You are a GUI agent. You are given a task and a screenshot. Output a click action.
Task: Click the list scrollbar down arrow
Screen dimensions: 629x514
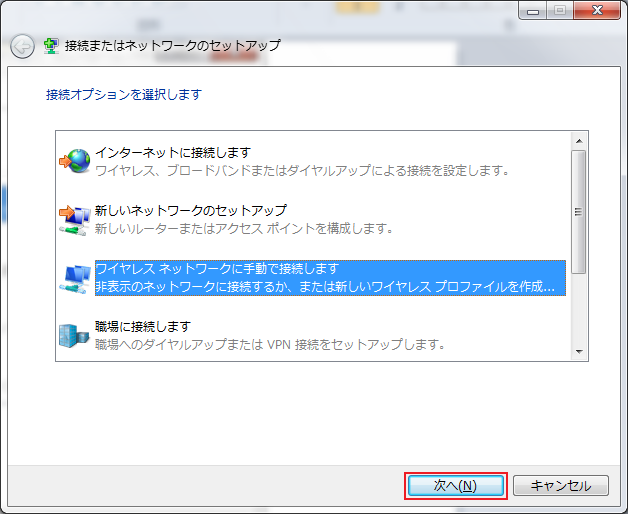coord(578,351)
